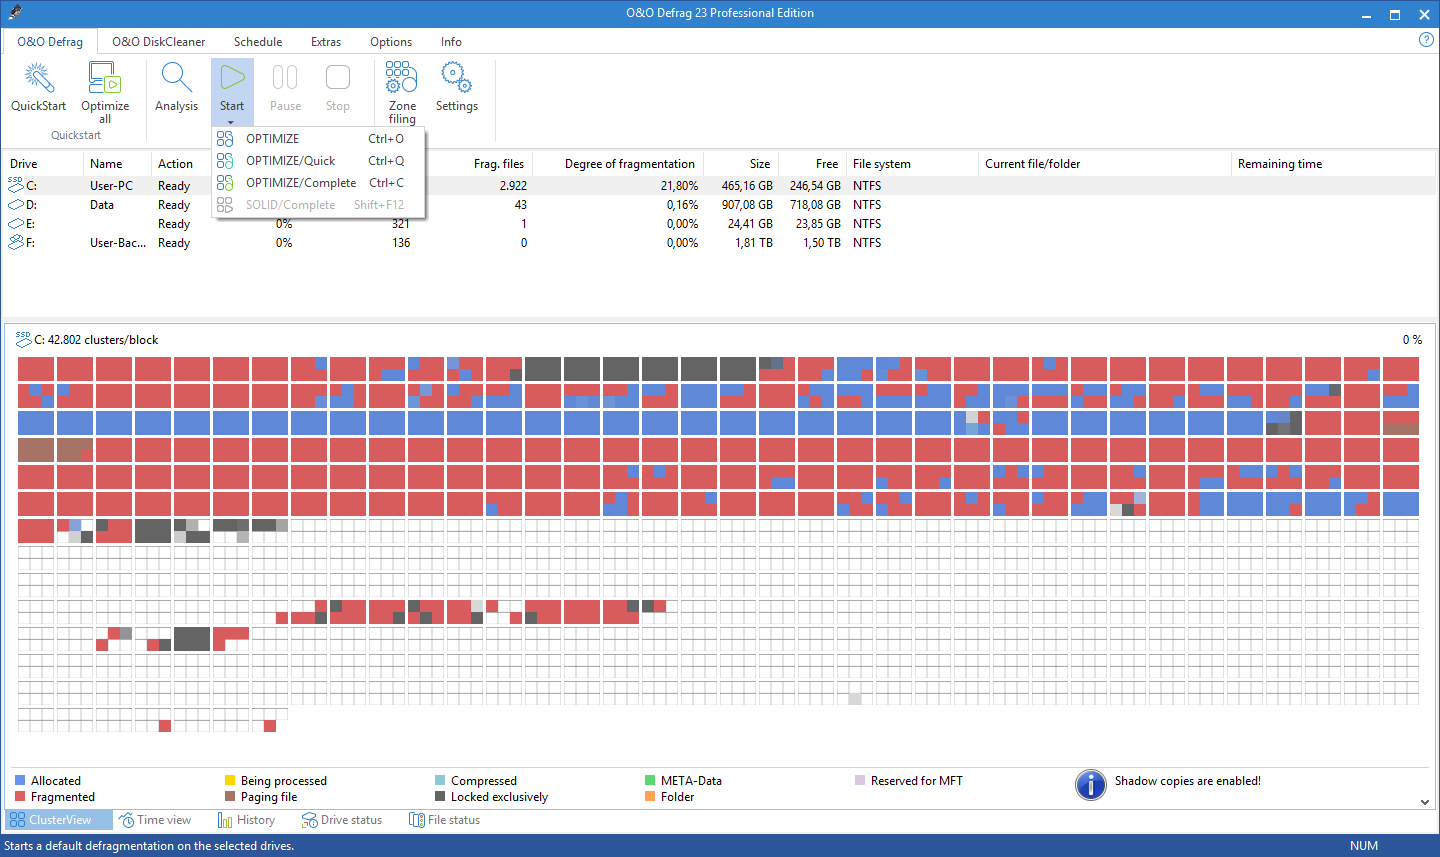Open the Info ribbon tab
This screenshot has height=857, width=1440.
(451, 42)
